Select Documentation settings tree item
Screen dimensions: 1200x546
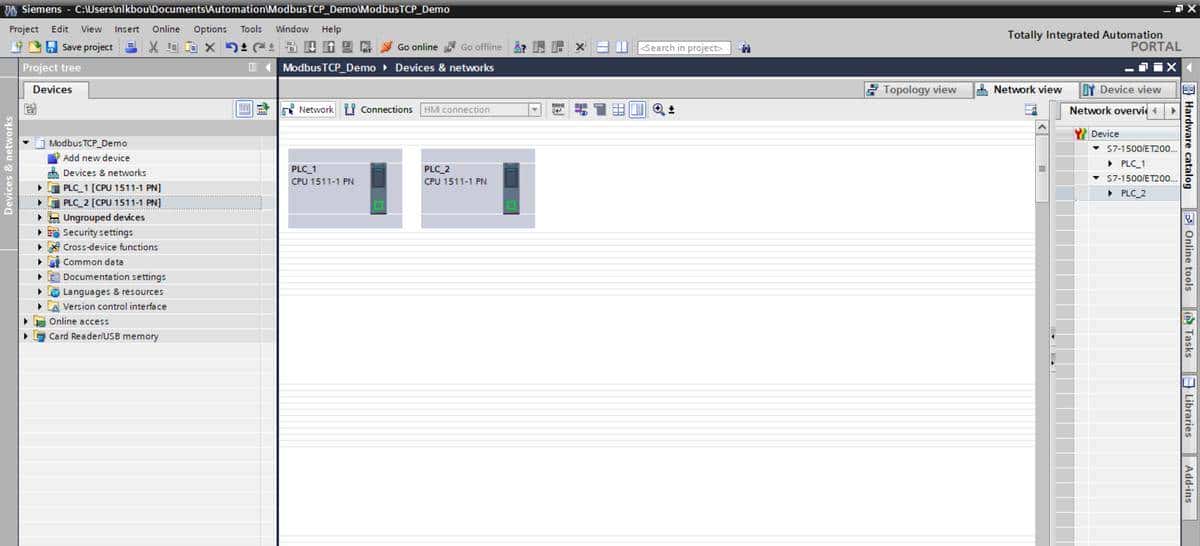114,277
